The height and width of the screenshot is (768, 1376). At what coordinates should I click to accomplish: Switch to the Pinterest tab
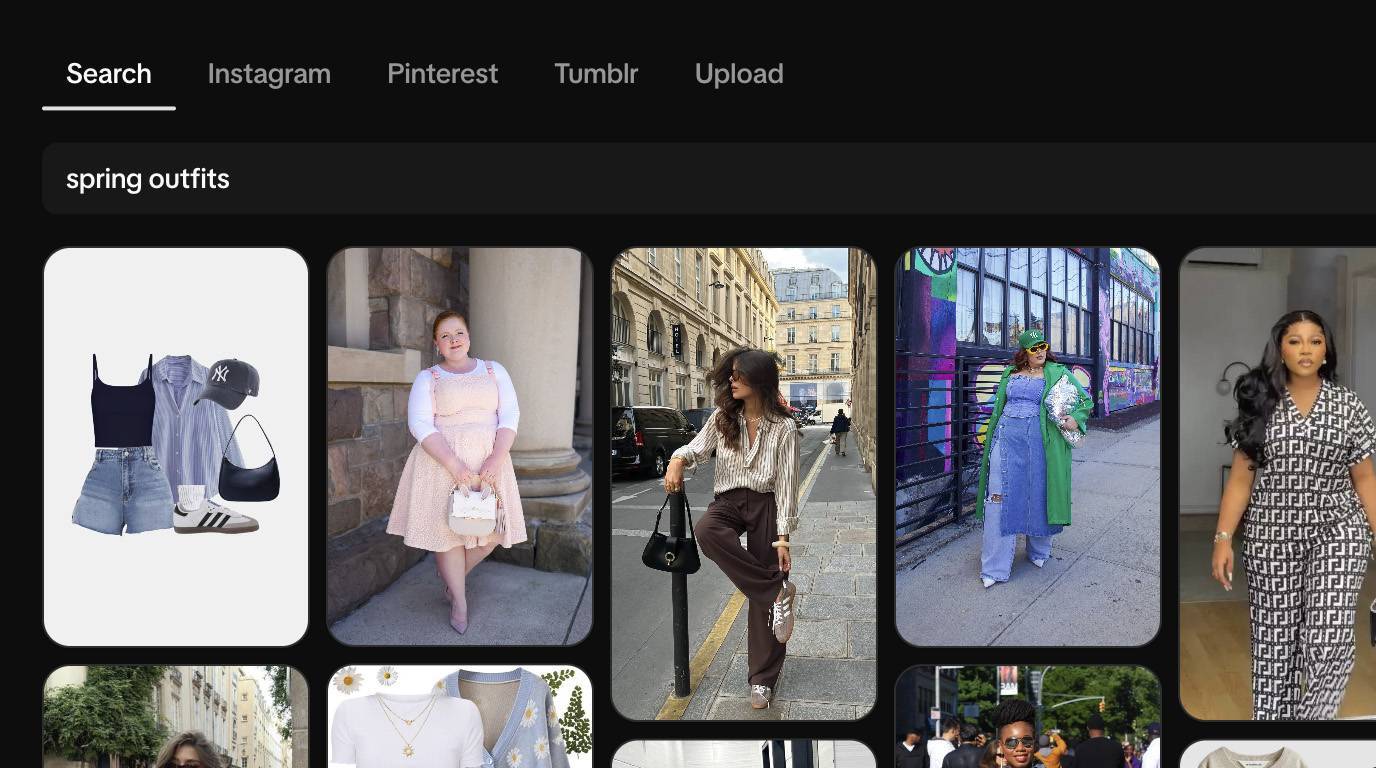click(x=443, y=73)
